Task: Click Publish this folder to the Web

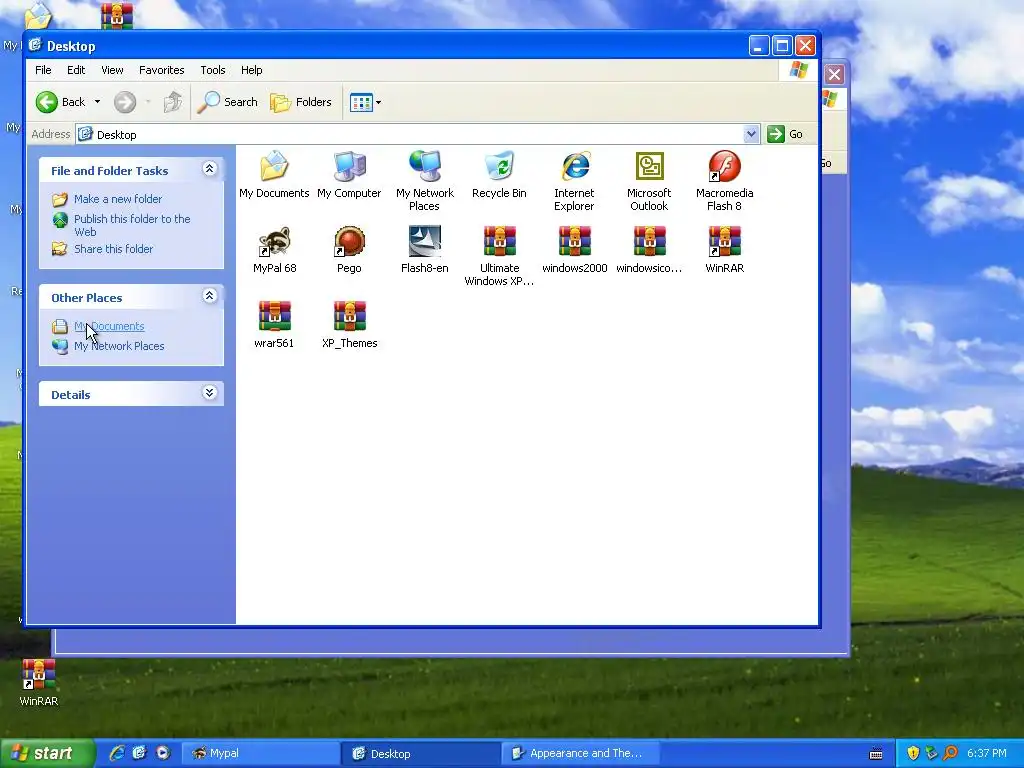Action: pos(132,225)
